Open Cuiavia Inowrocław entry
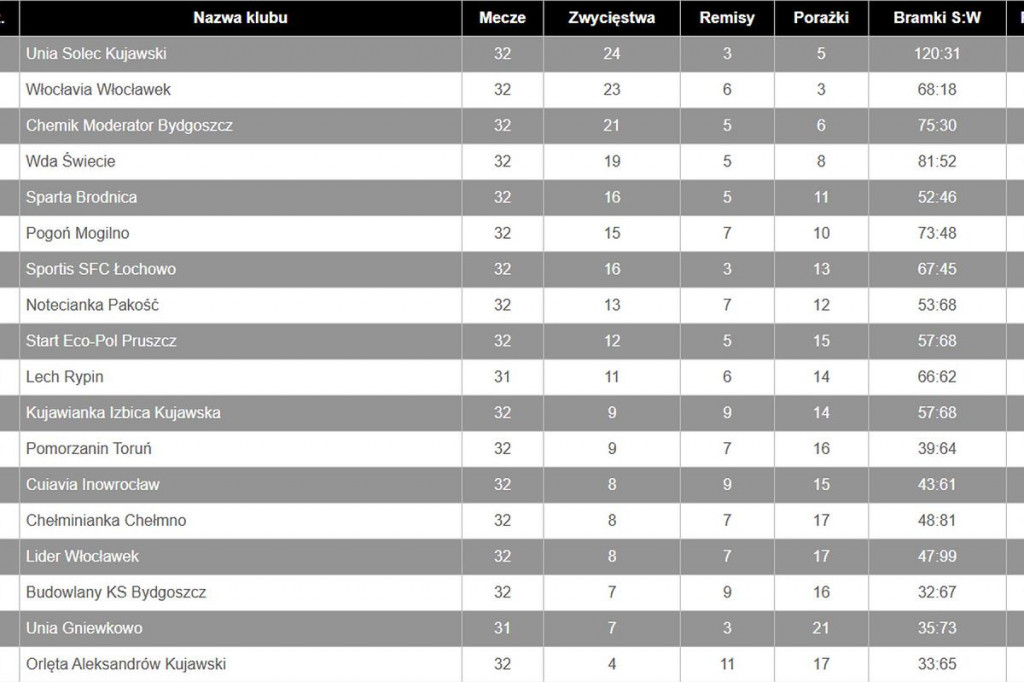Screen dimensions: 1024x682 click(x=93, y=485)
